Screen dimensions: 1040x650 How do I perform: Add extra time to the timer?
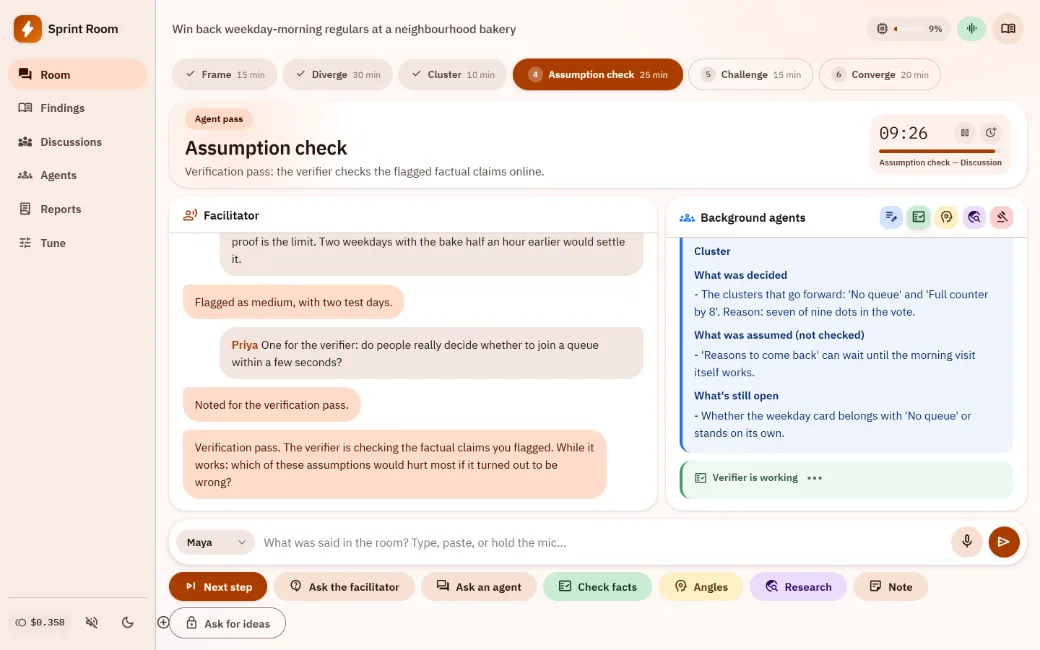tap(990, 133)
